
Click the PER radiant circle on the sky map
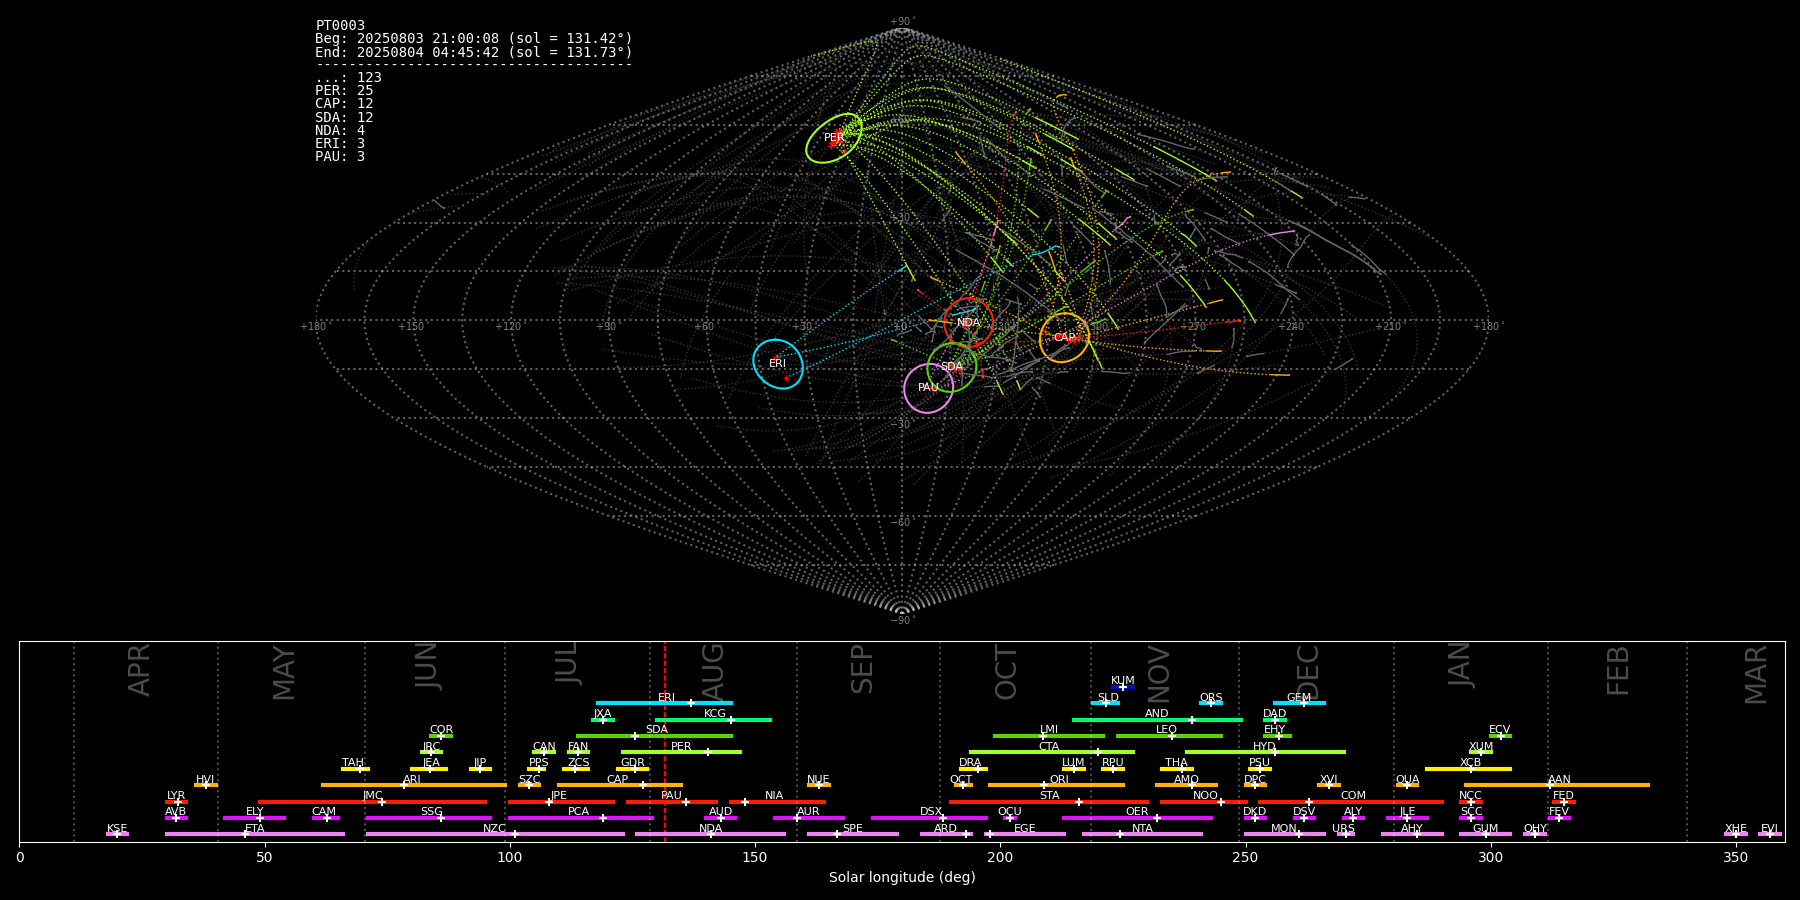[x=834, y=138]
